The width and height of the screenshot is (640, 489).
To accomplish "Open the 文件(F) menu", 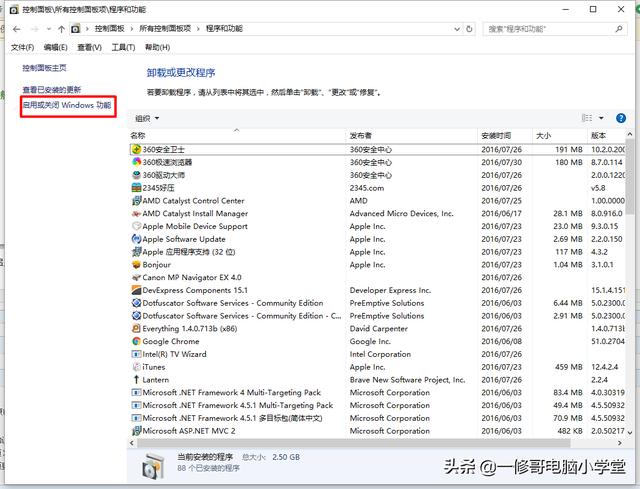I will click(x=22, y=47).
